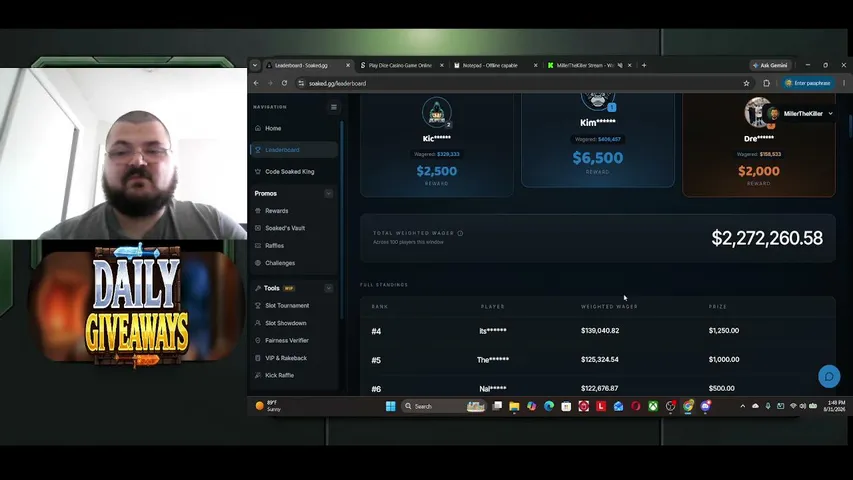853x480 pixels.
Task: Select the Leaderboard - Soaked.gg browser tab
Action: (307, 65)
